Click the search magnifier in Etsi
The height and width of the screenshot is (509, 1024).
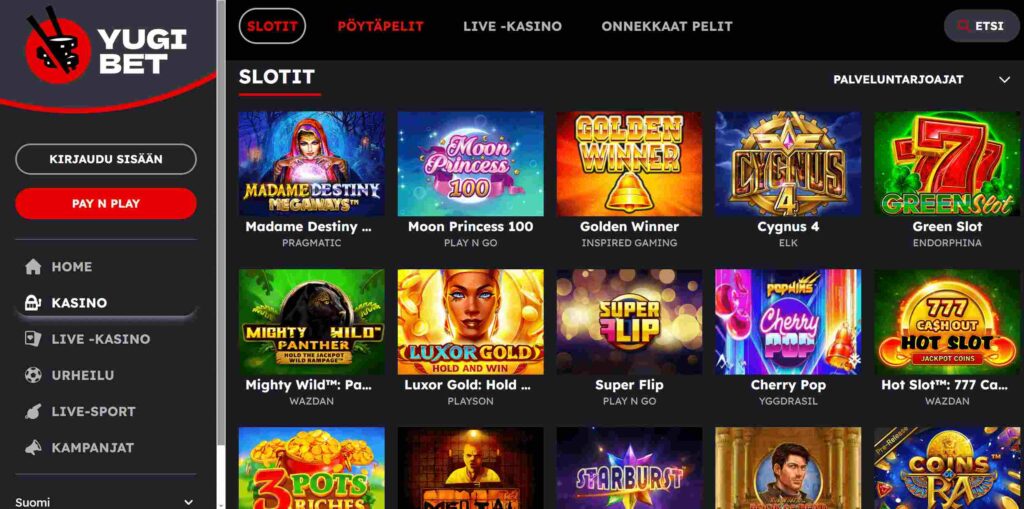(x=963, y=26)
